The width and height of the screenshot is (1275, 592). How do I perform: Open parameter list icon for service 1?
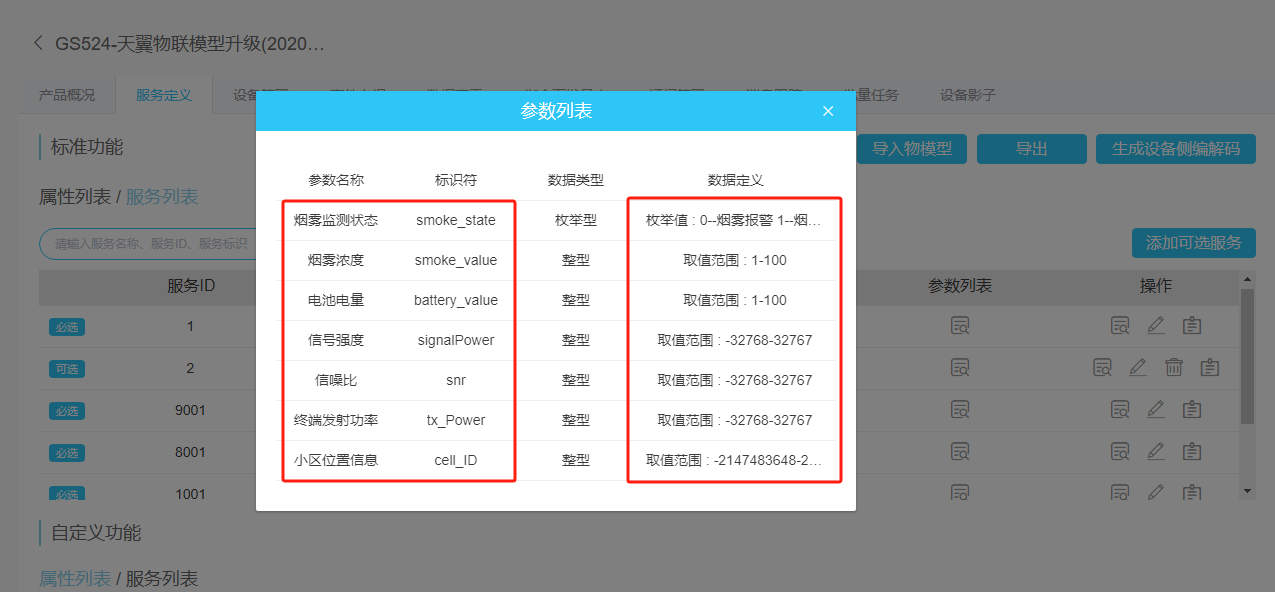coord(960,325)
